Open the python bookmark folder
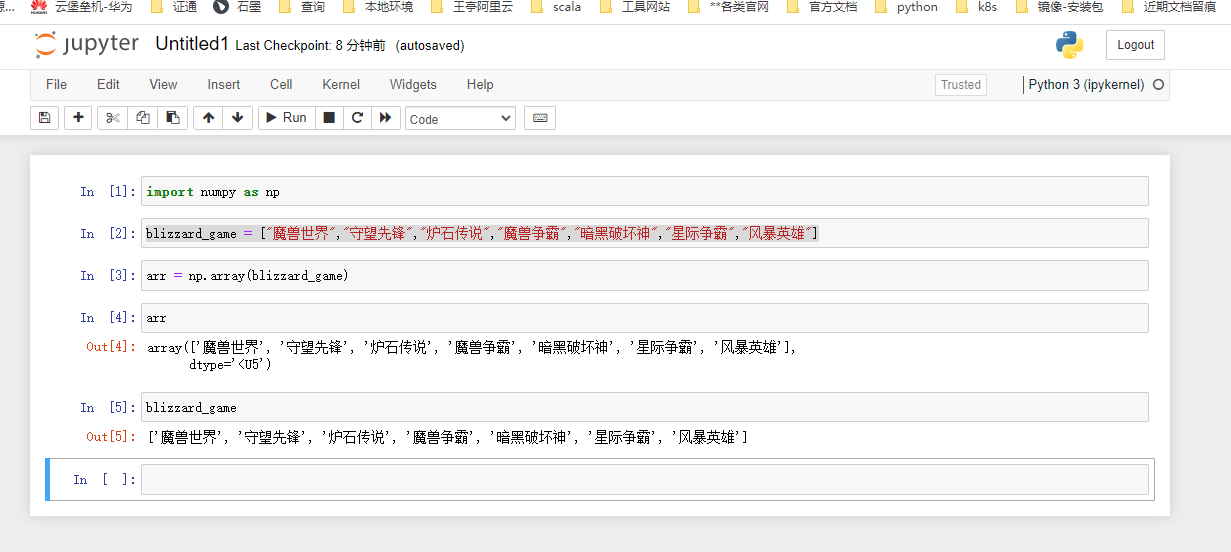Image resolution: width=1231 pixels, height=552 pixels. tap(906, 7)
